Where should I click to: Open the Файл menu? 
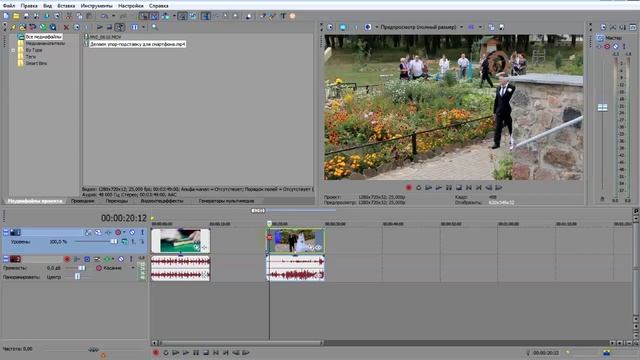point(9,6)
